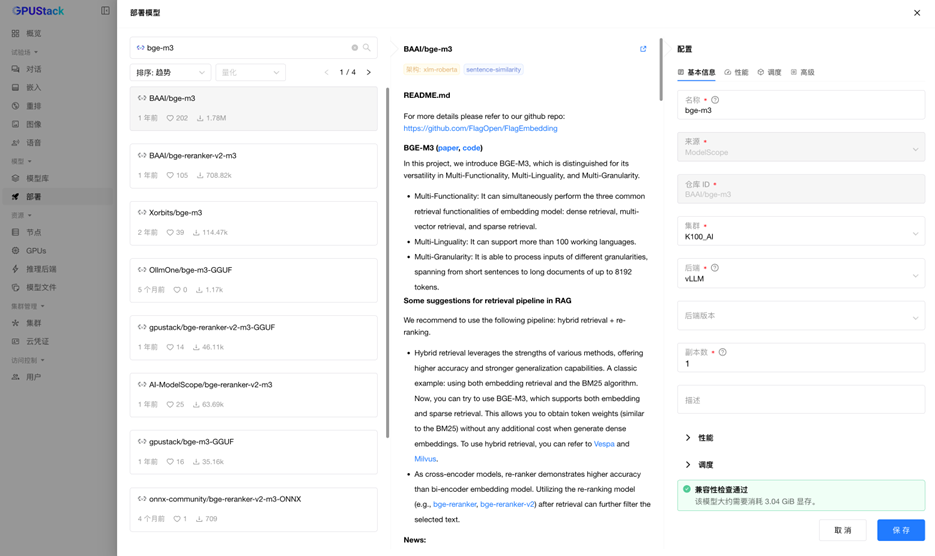The height and width of the screenshot is (556, 935).
Task: Open the bge-reranker-v2 link
Action: pos(508,504)
